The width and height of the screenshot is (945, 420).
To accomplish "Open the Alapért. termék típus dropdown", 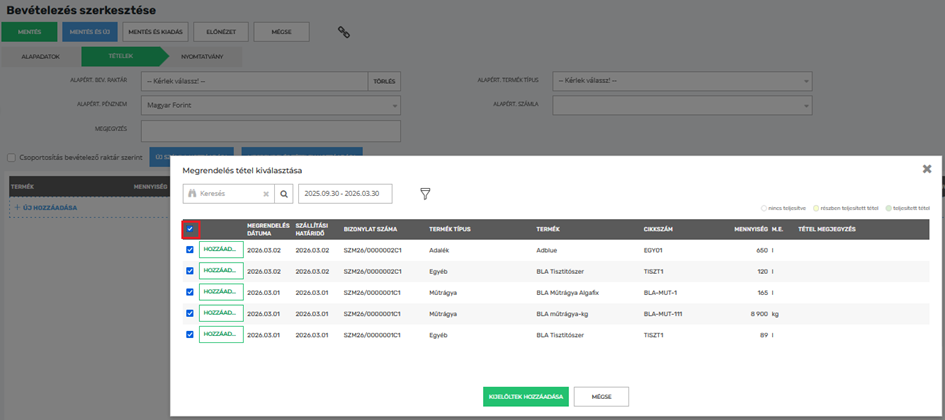I will click(682, 81).
